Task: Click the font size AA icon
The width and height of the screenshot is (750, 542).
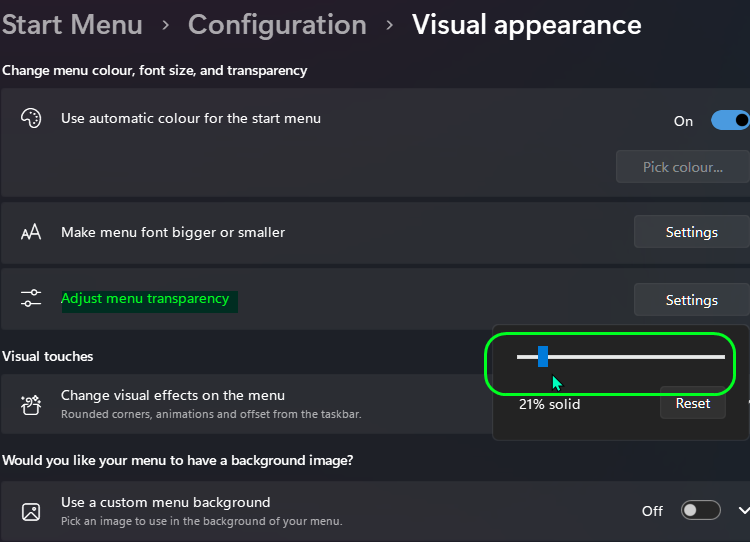Action: point(31,232)
